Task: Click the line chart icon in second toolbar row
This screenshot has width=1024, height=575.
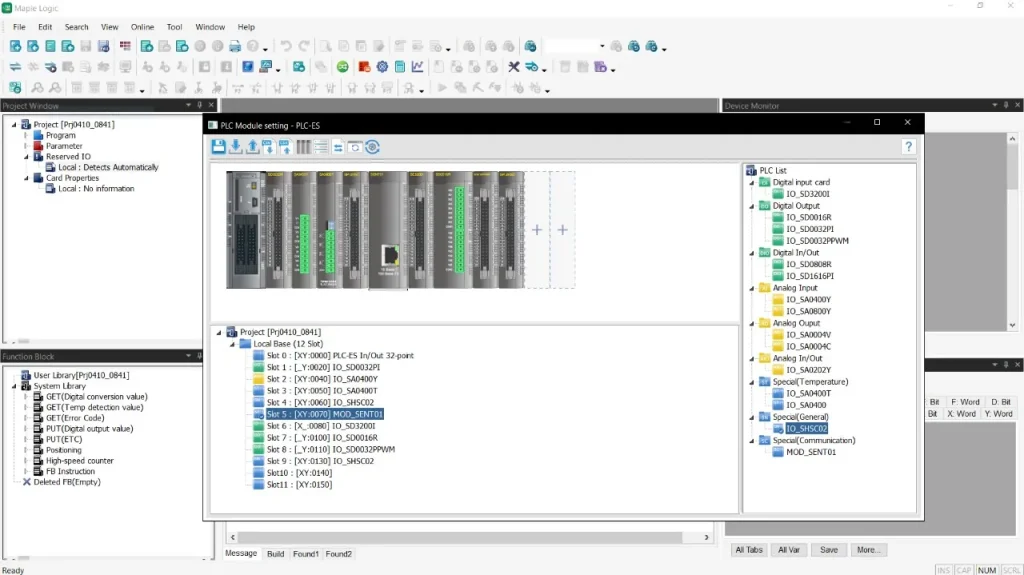Action: 417,67
